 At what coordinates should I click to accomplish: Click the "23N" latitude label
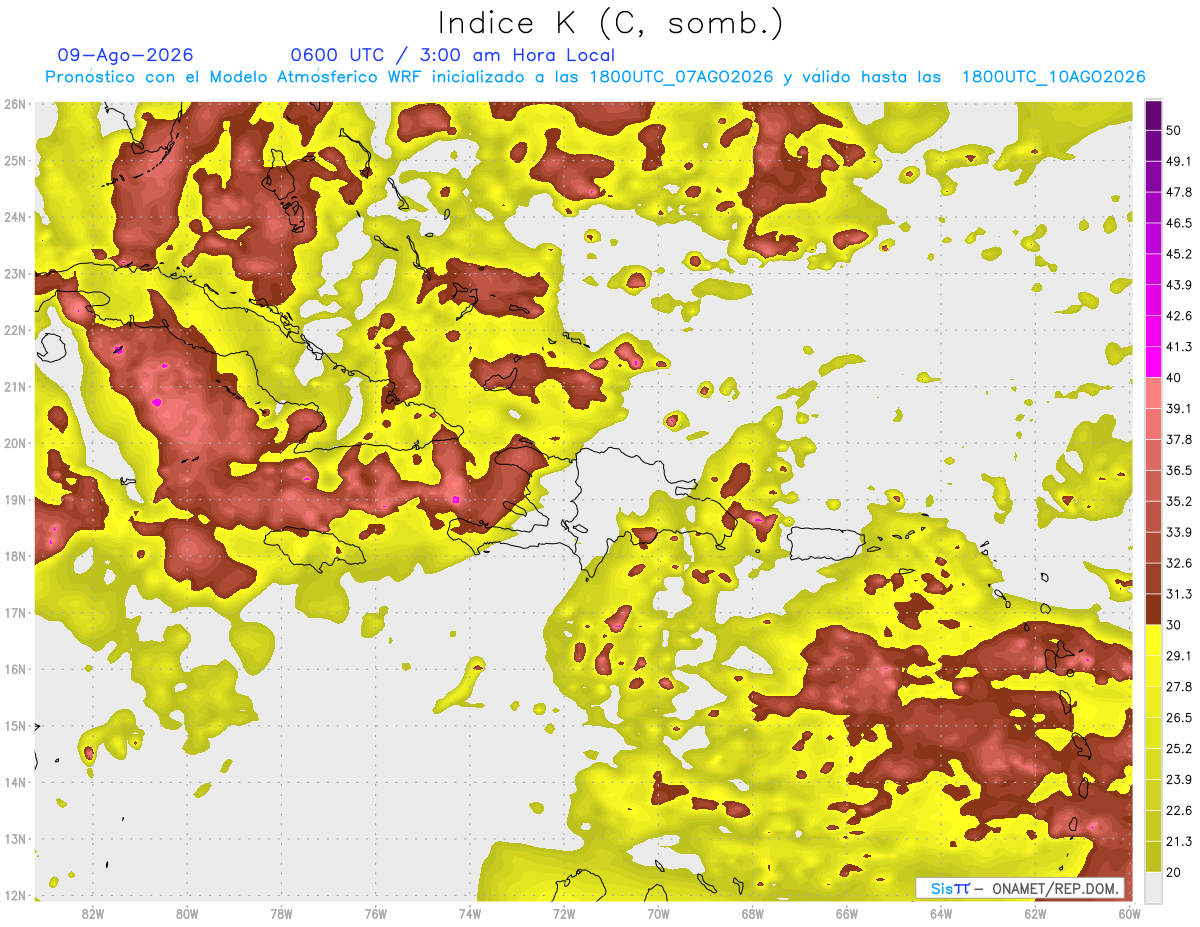click(14, 273)
